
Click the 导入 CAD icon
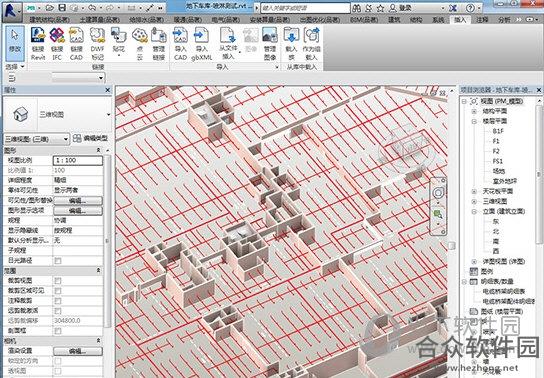180,44
